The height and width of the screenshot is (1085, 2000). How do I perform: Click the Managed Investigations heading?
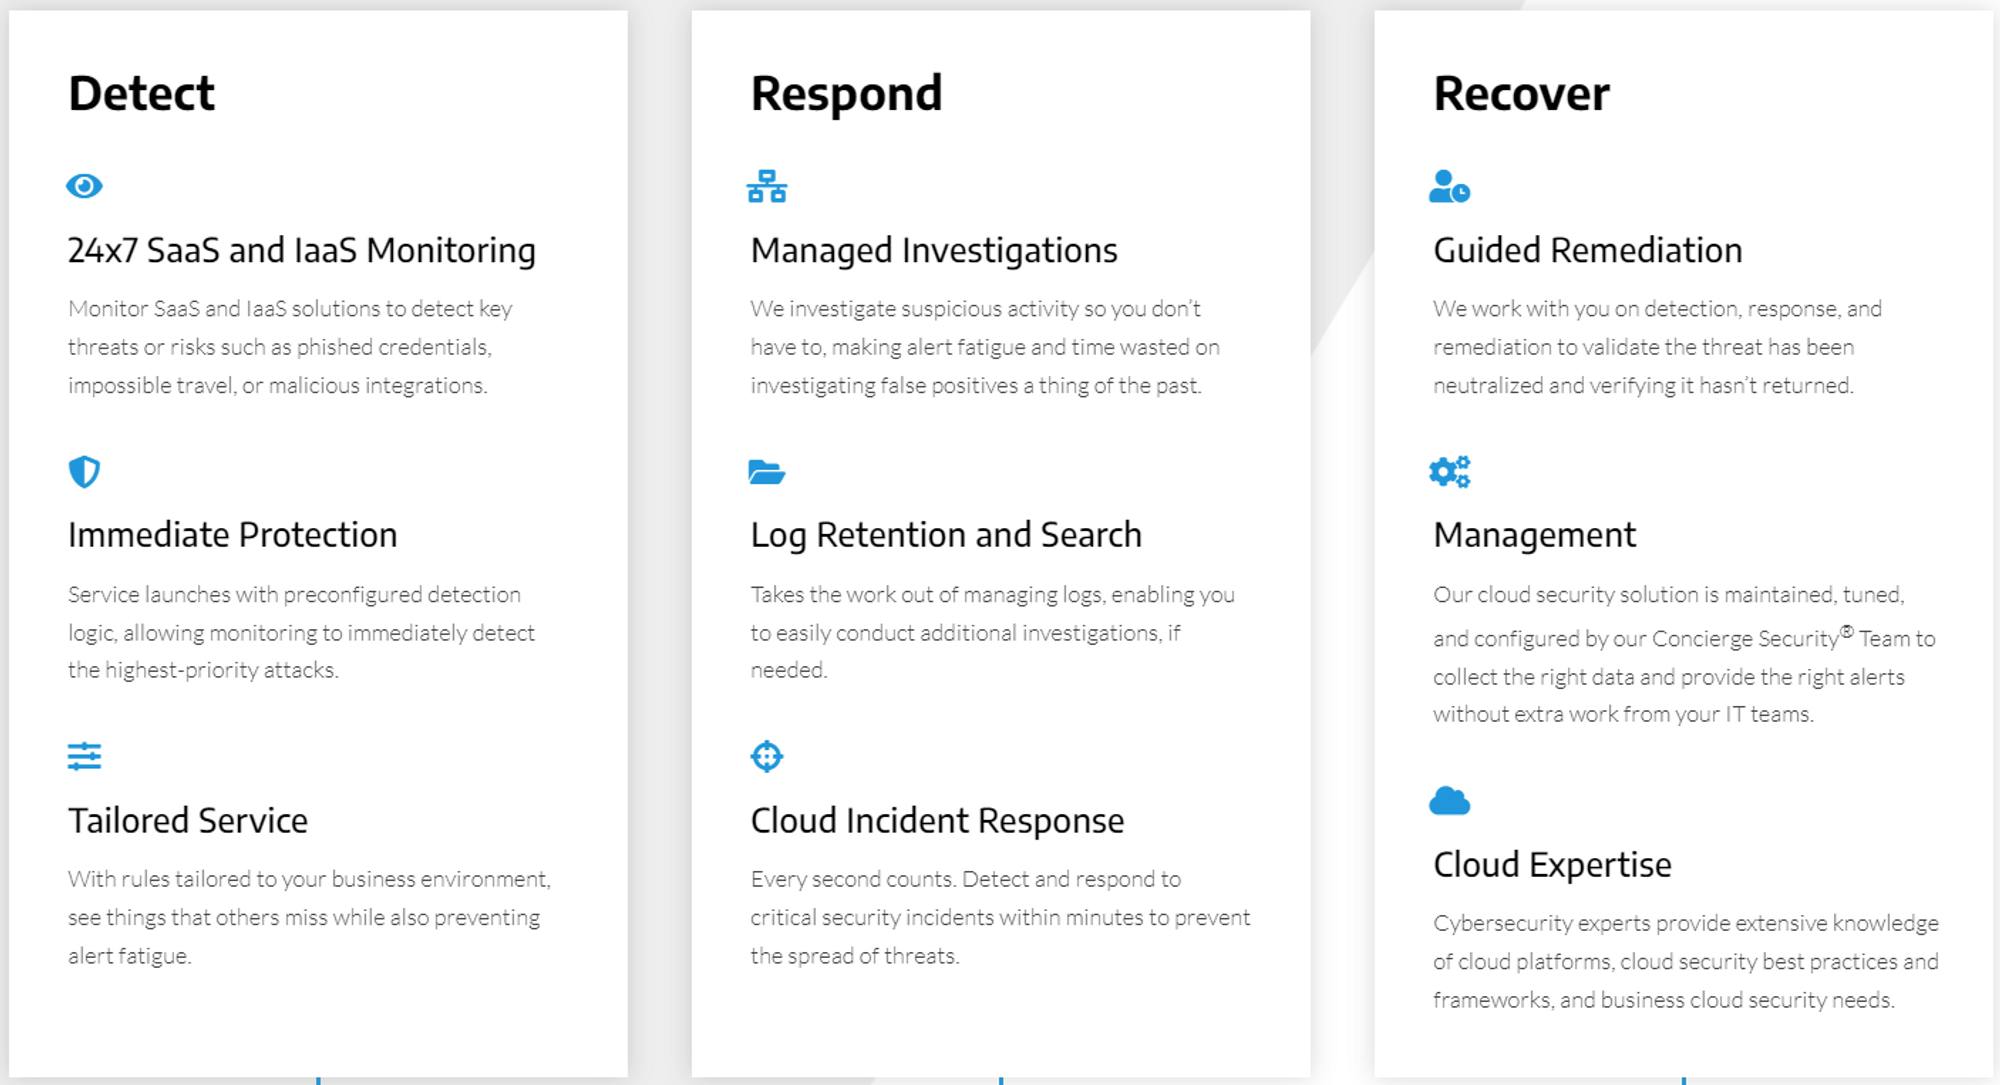pos(934,250)
